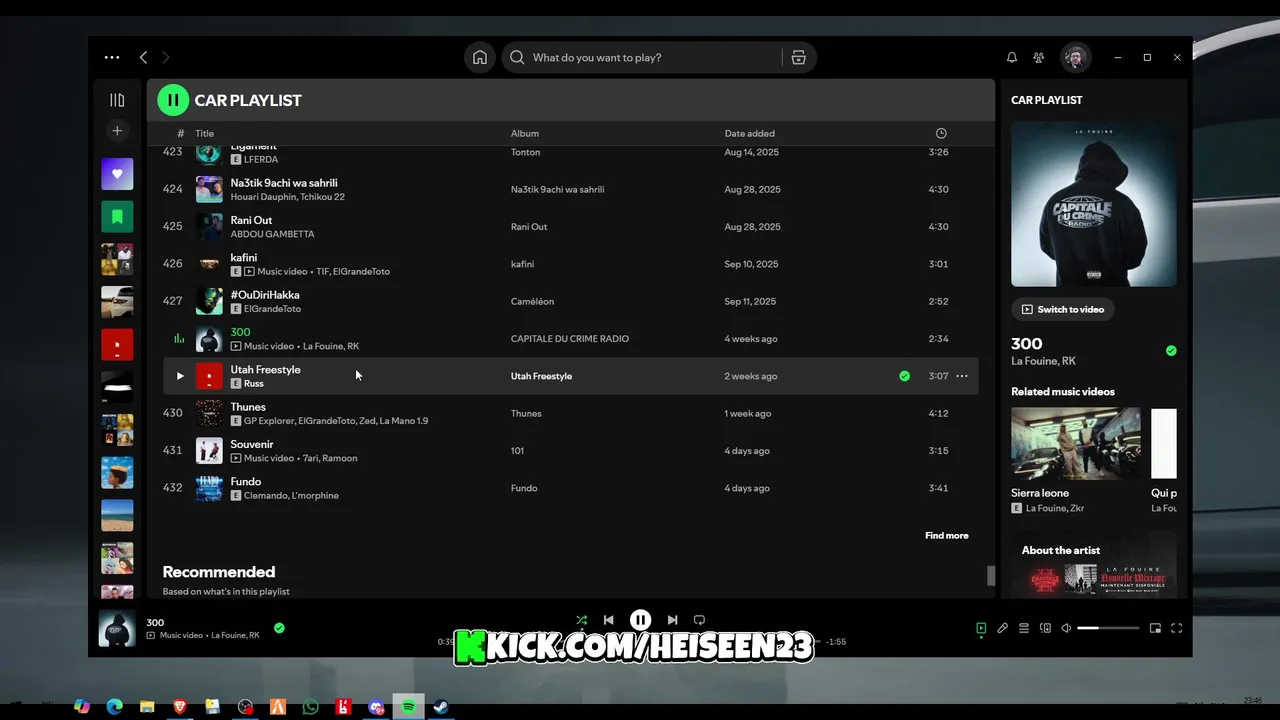Skip to the next track

pyautogui.click(x=673, y=620)
